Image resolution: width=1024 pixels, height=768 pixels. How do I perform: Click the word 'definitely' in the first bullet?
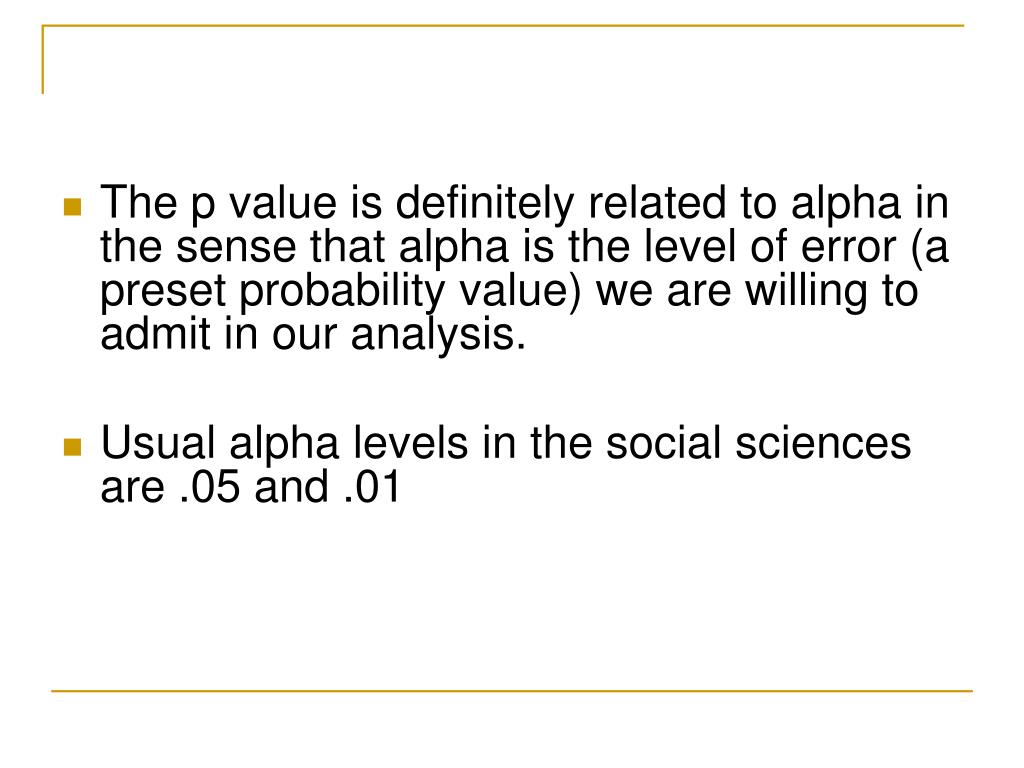tap(485, 204)
